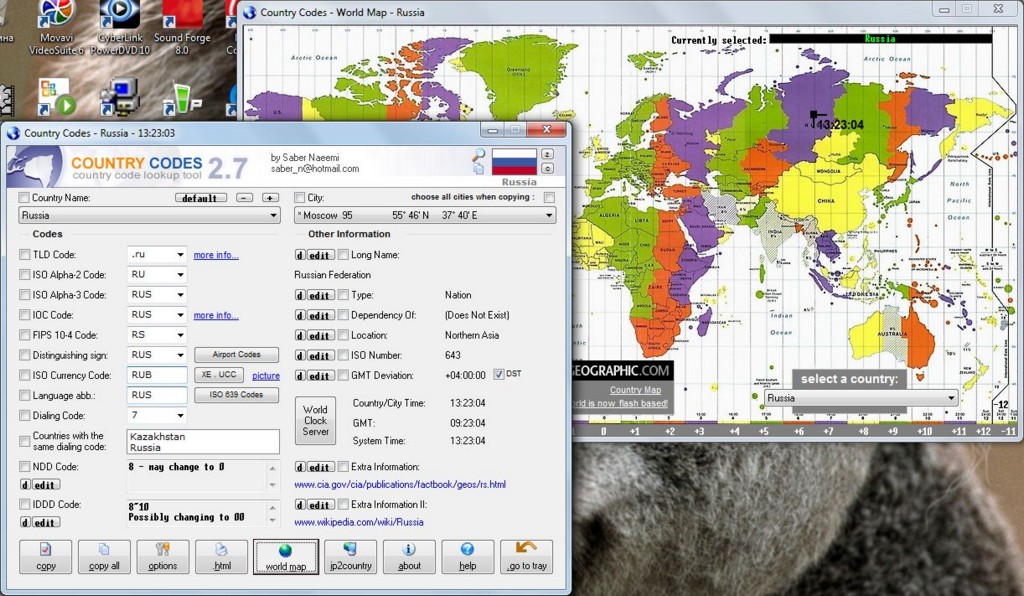Open help with the question mark icon

[468, 557]
